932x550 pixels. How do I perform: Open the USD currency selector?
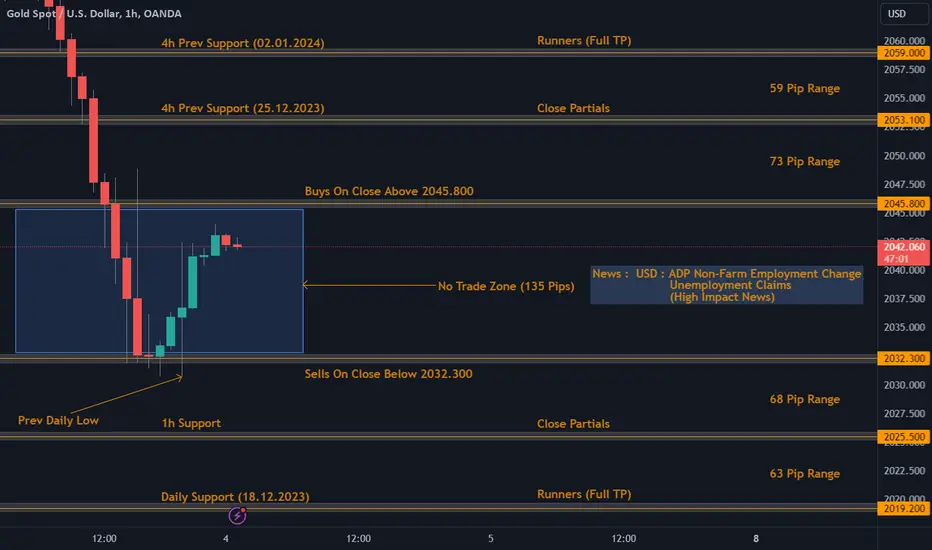pyautogui.click(x=903, y=14)
